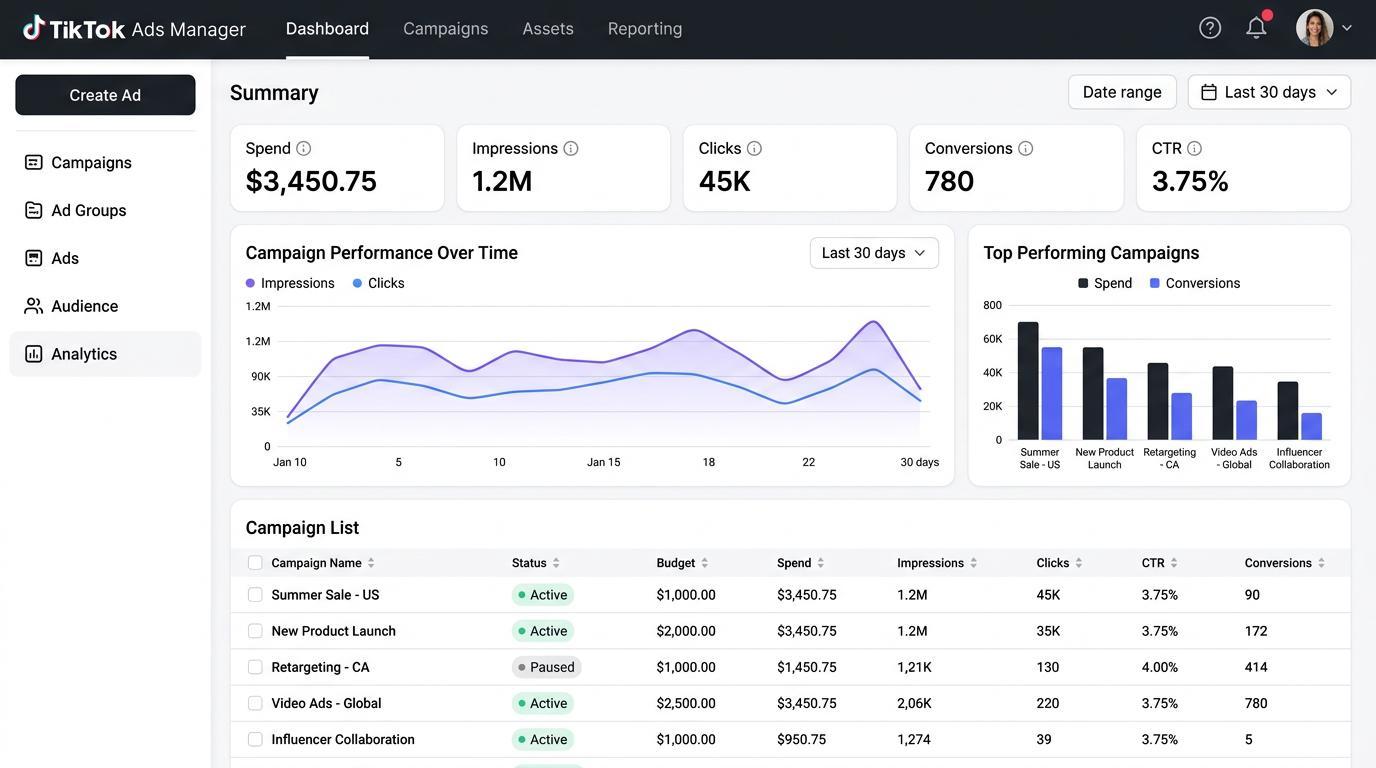Open the chart's Last 30 days dropdown
1376x768 pixels.
tap(874, 253)
